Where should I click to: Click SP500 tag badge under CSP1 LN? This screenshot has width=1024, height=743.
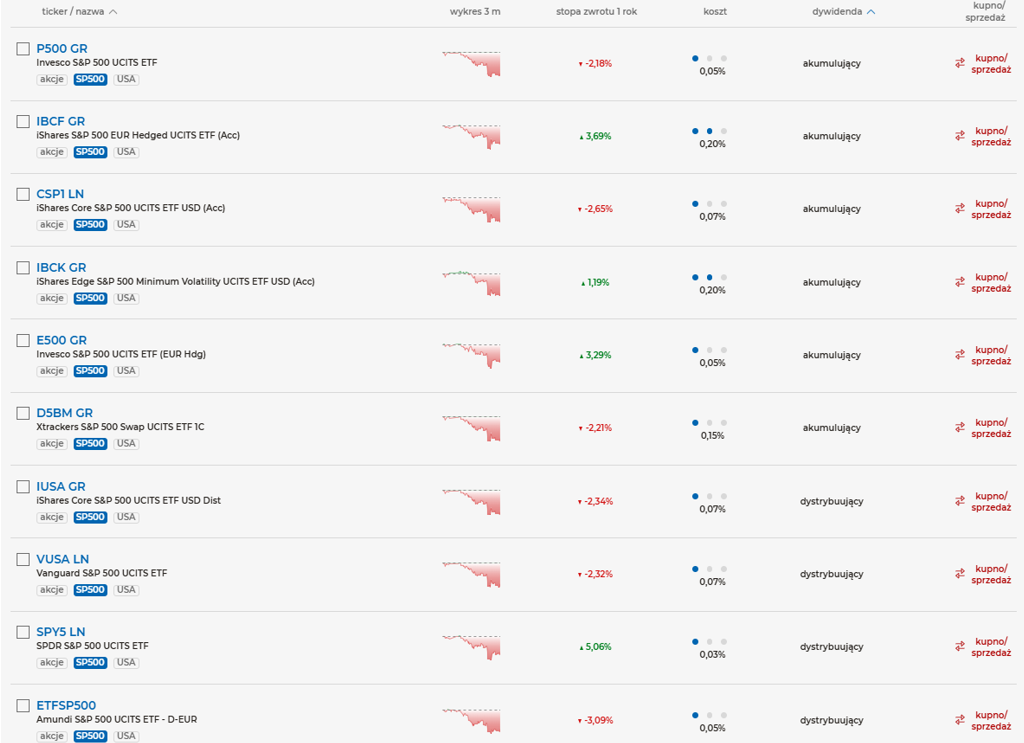point(90,225)
